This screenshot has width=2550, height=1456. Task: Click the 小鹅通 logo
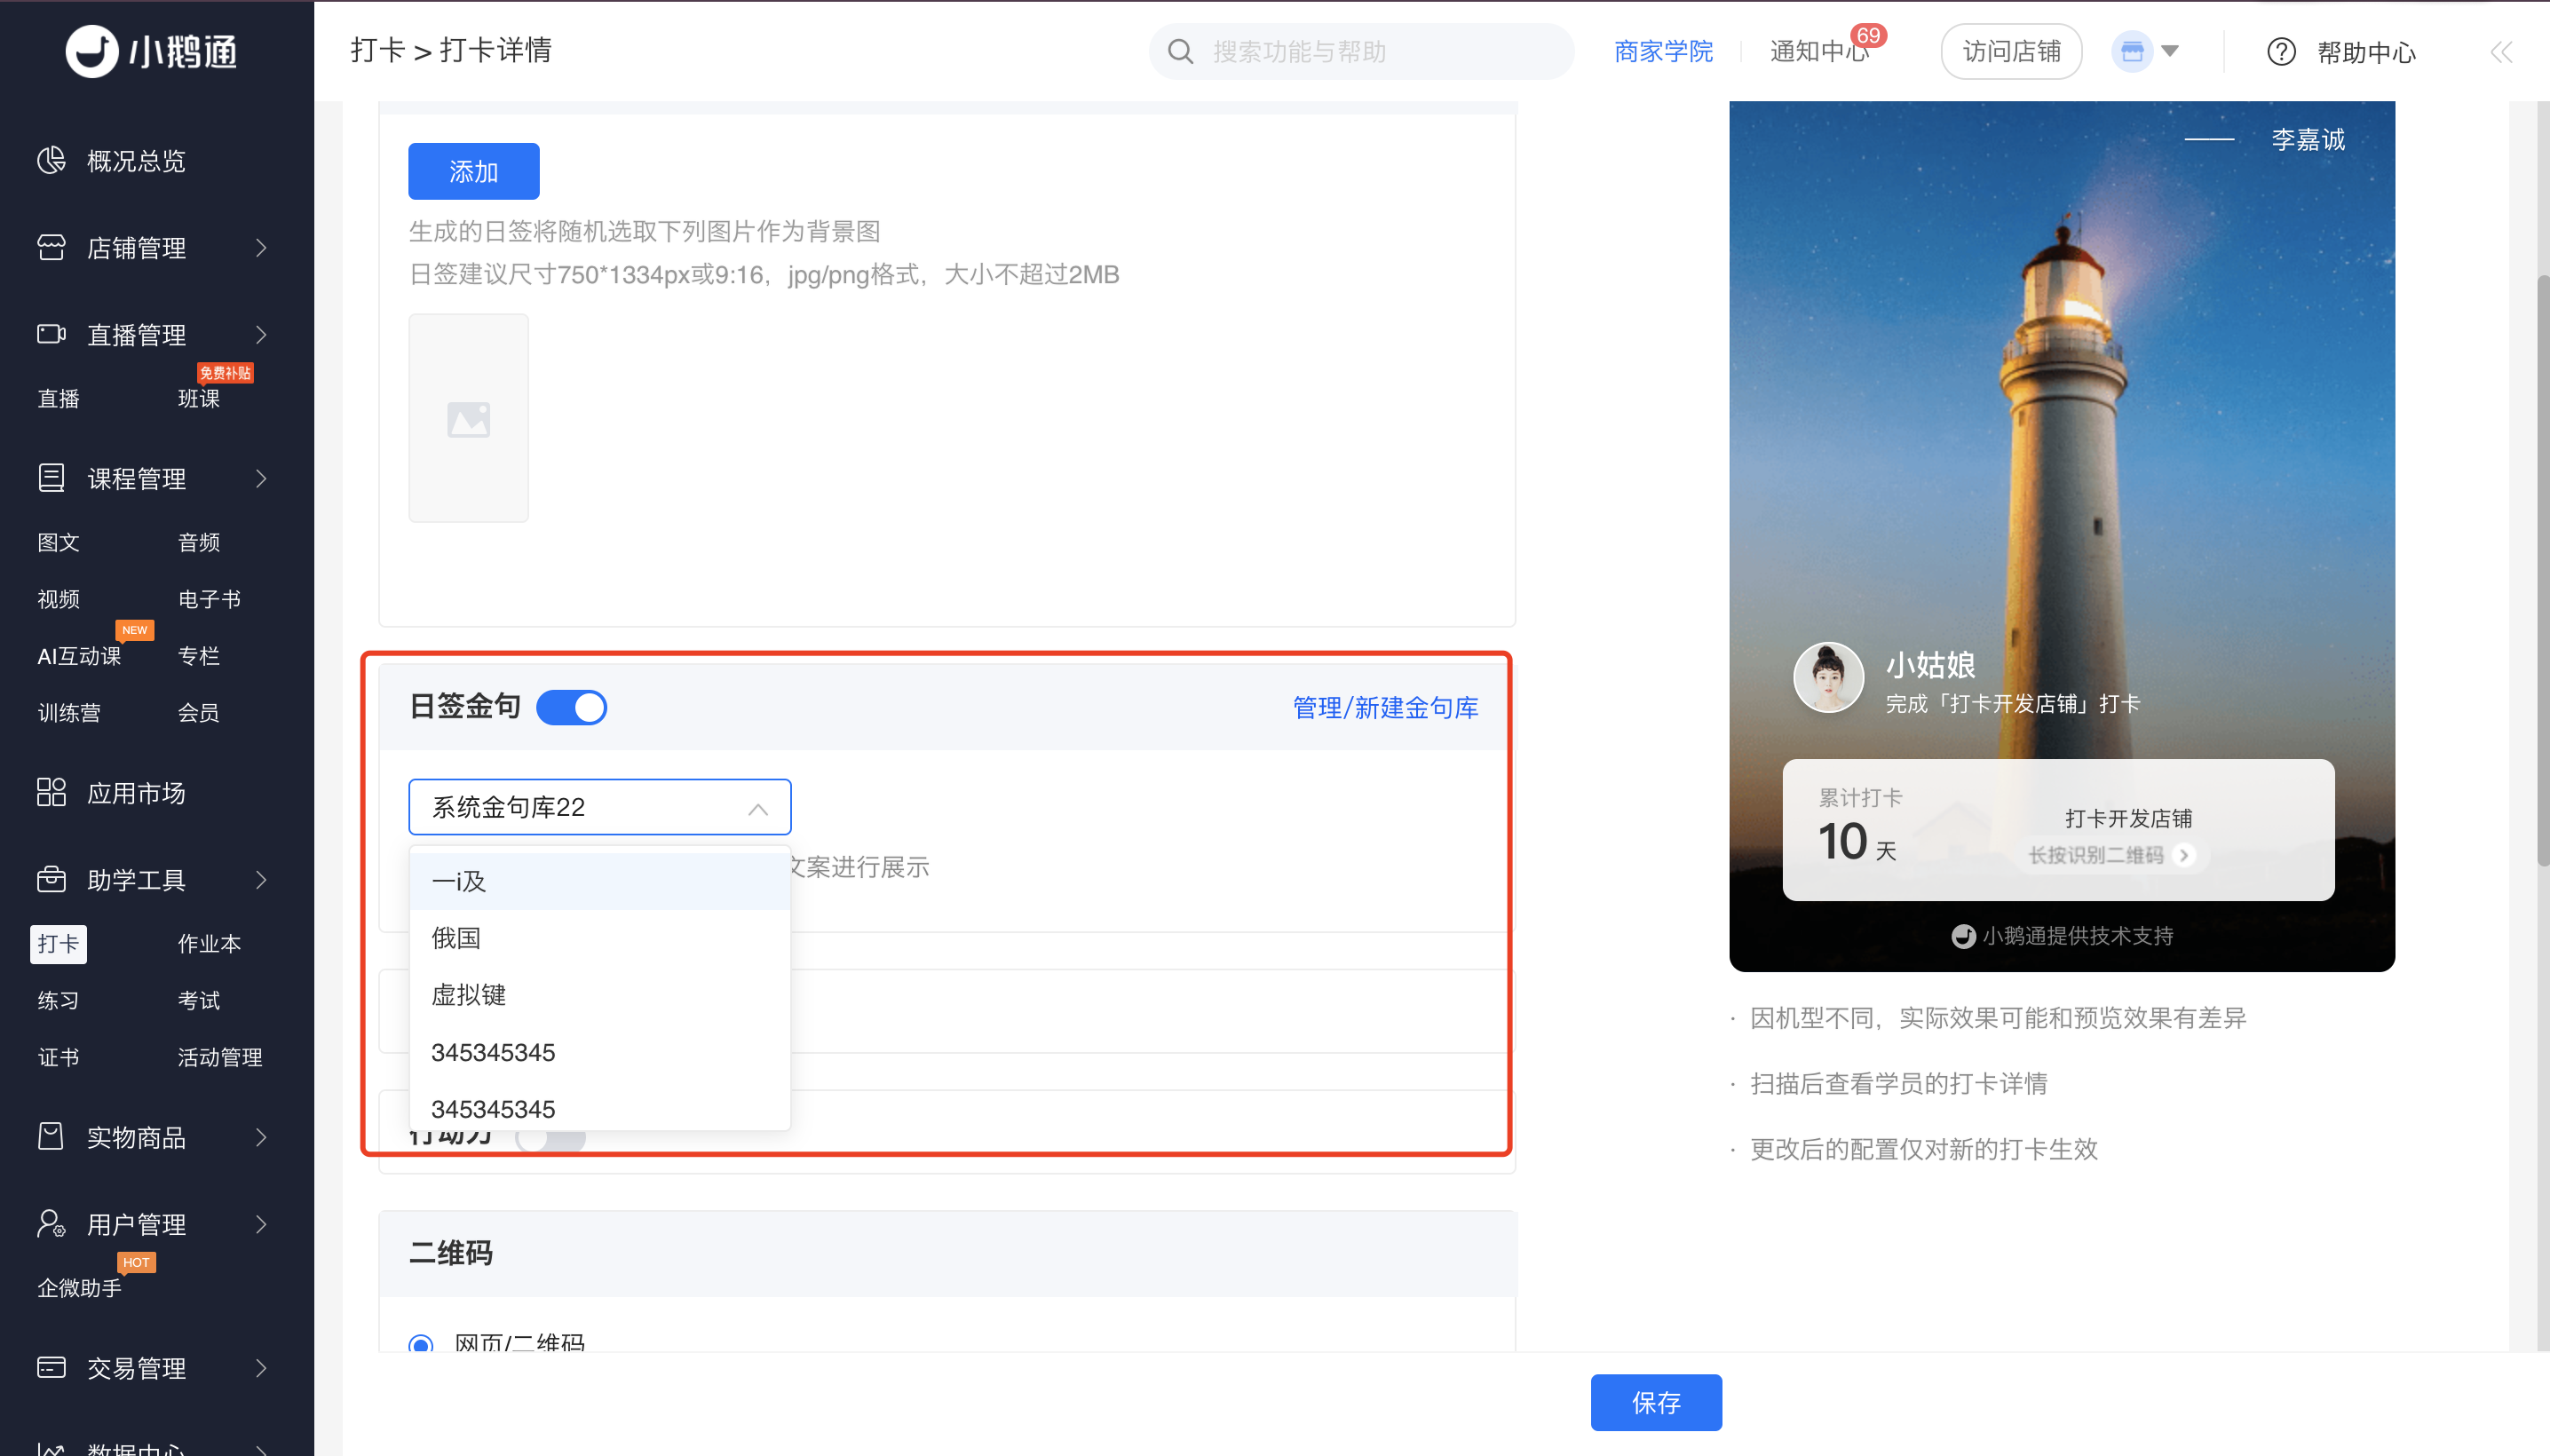click(151, 51)
